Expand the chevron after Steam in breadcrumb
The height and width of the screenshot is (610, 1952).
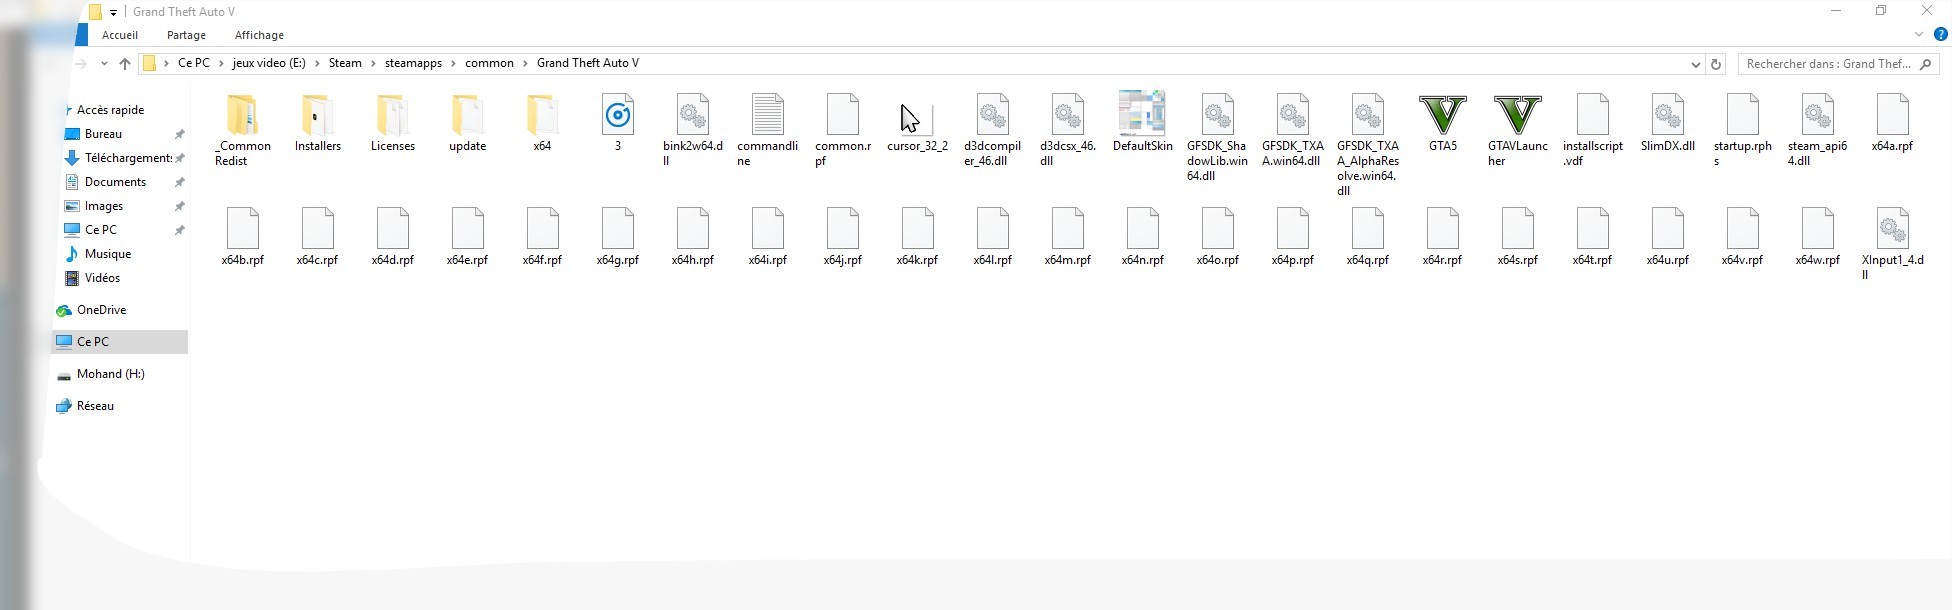(x=374, y=63)
